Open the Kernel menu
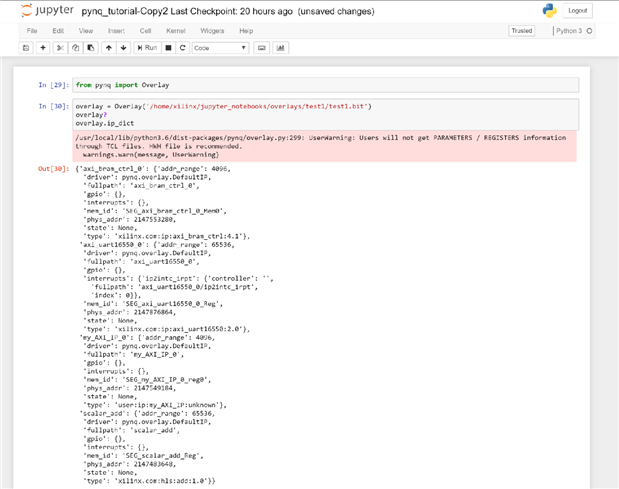Screen dimensions: 619x489 click(x=175, y=31)
